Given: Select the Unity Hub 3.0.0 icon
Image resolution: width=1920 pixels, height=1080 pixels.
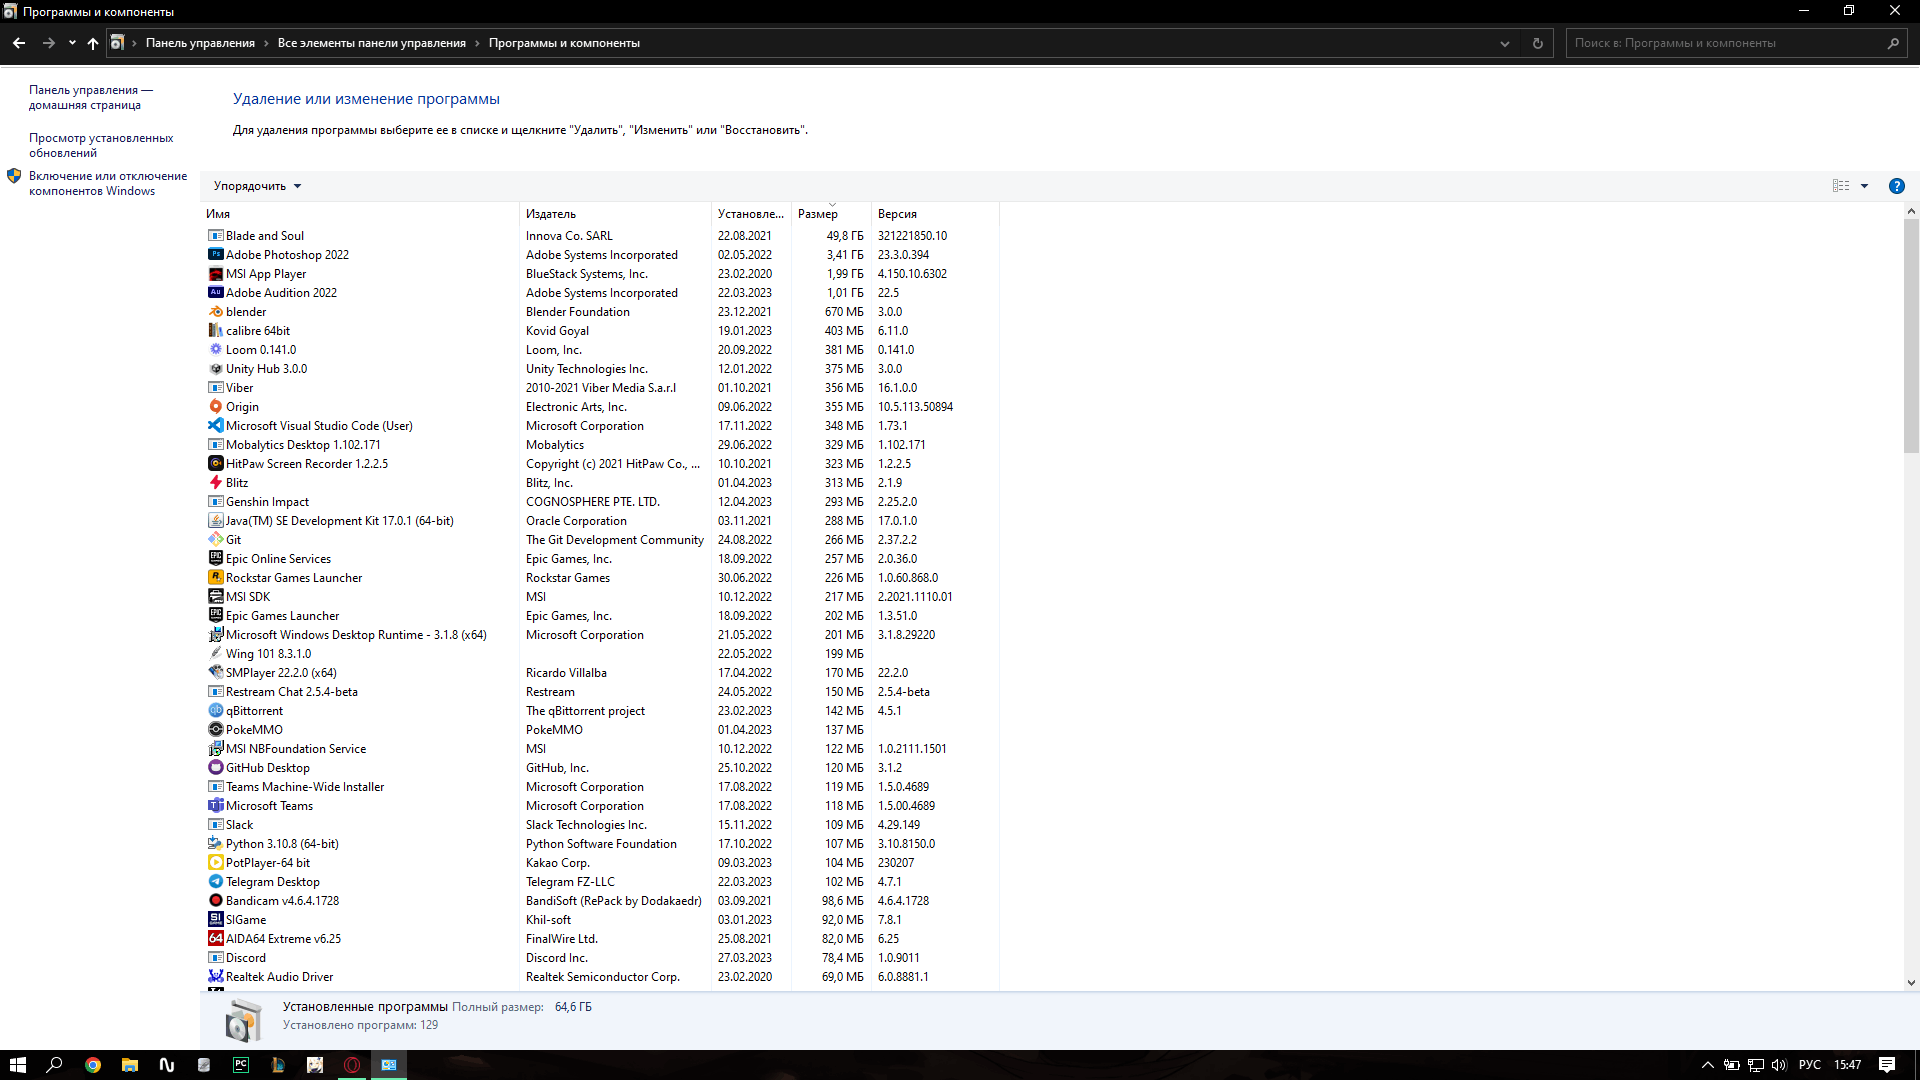Looking at the screenshot, I should tap(215, 369).
